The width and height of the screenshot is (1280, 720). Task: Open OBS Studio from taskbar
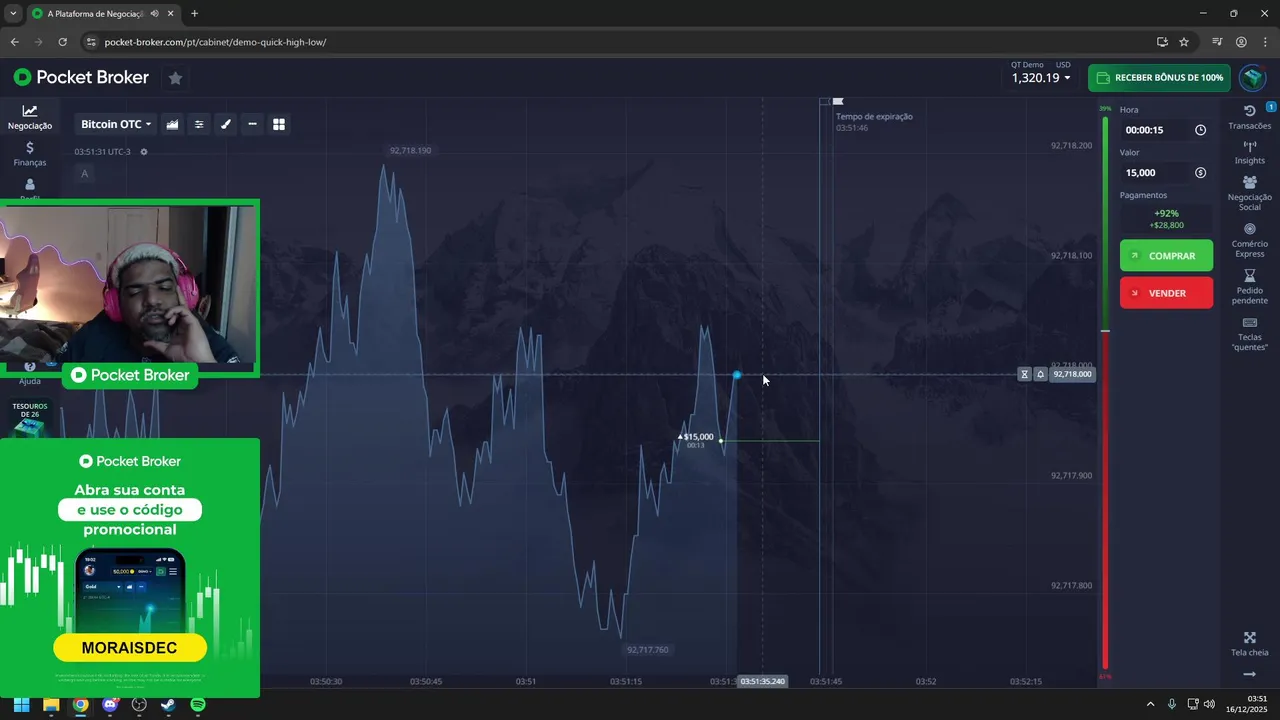(x=139, y=704)
